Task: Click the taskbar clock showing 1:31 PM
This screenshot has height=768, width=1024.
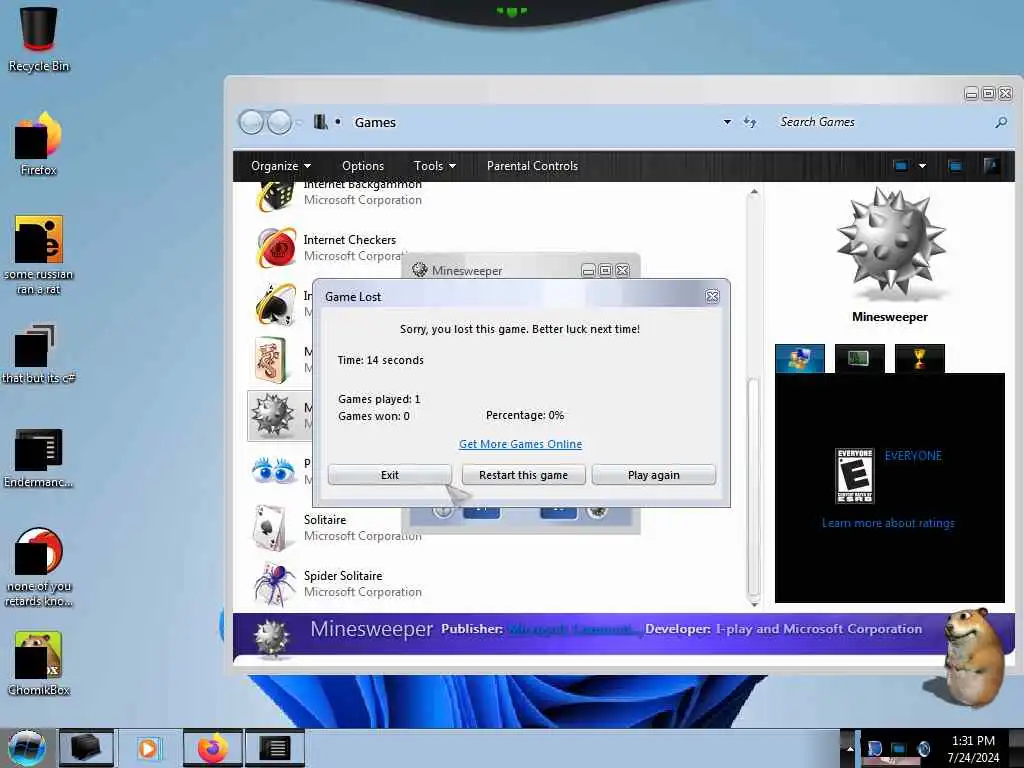Action: tap(973, 749)
